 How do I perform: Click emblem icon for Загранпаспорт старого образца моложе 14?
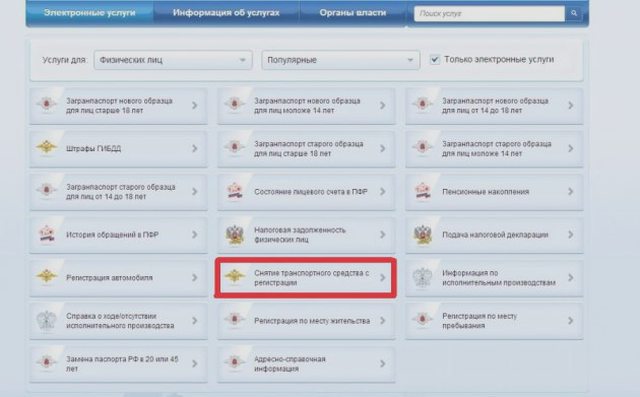pyautogui.click(x=422, y=147)
